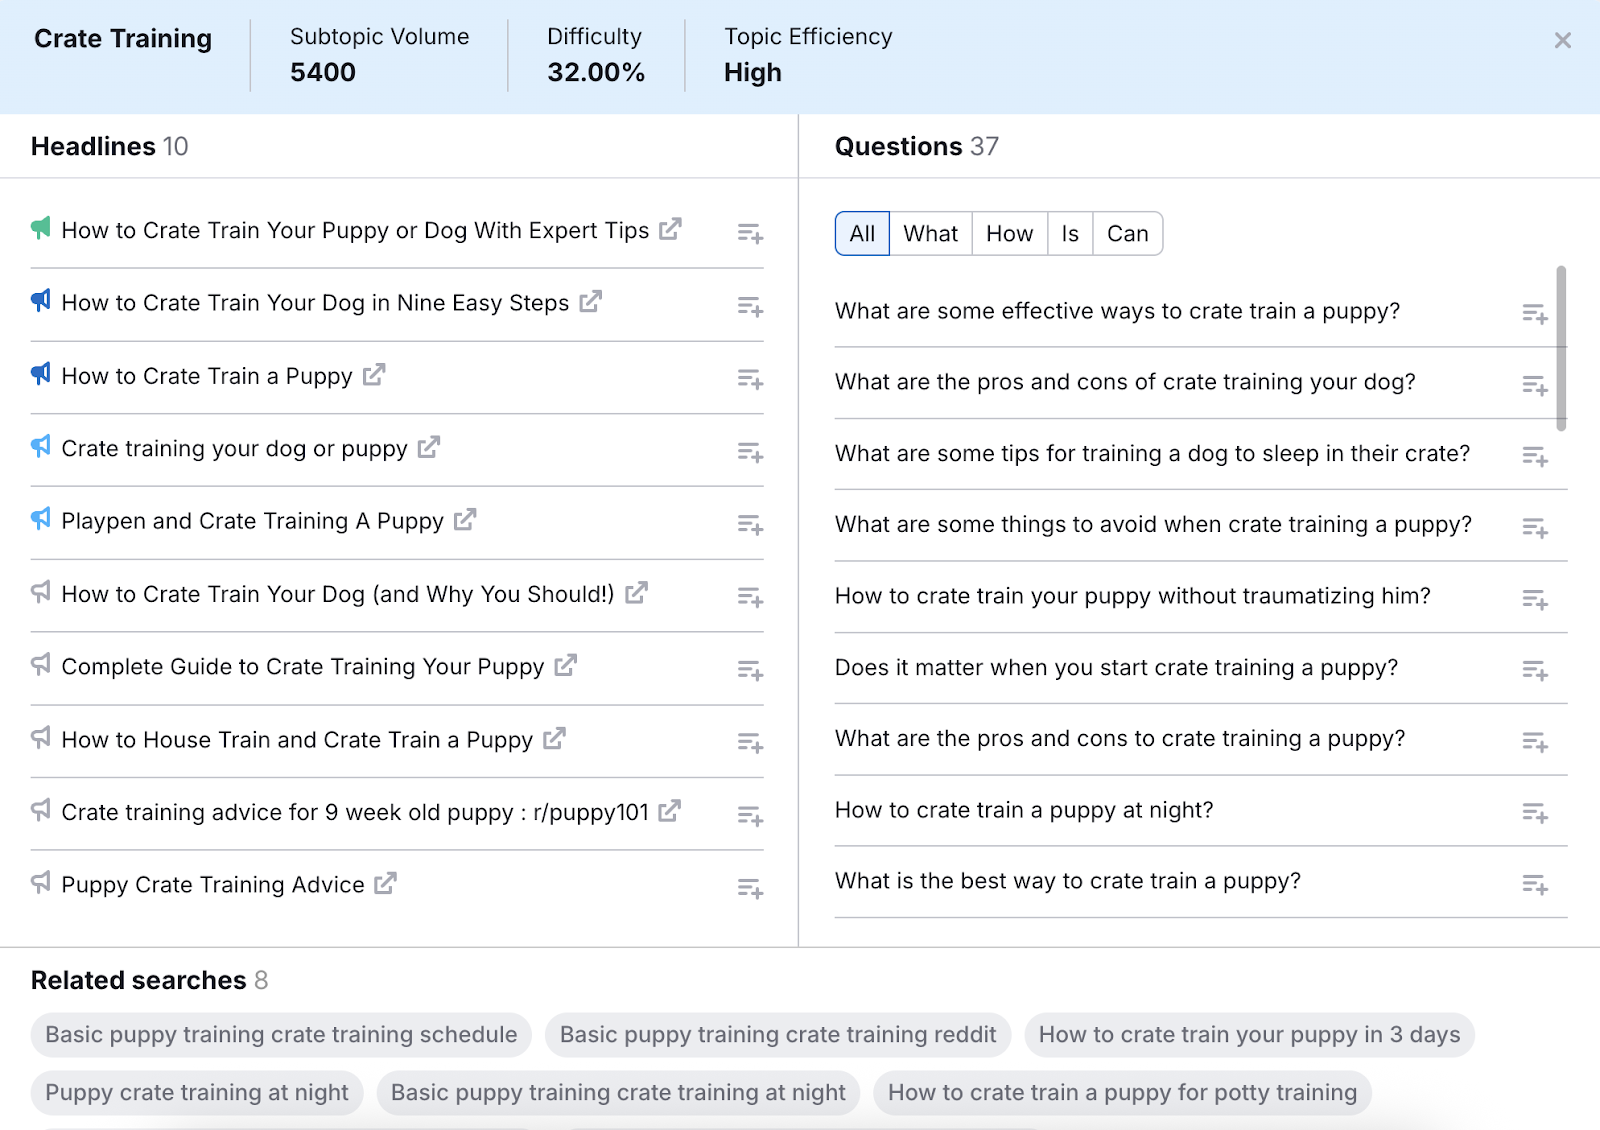Click add-to-list icon for 'Complete Guide to Crate Training Your Puppy'
This screenshot has height=1130, width=1600.
click(749, 668)
